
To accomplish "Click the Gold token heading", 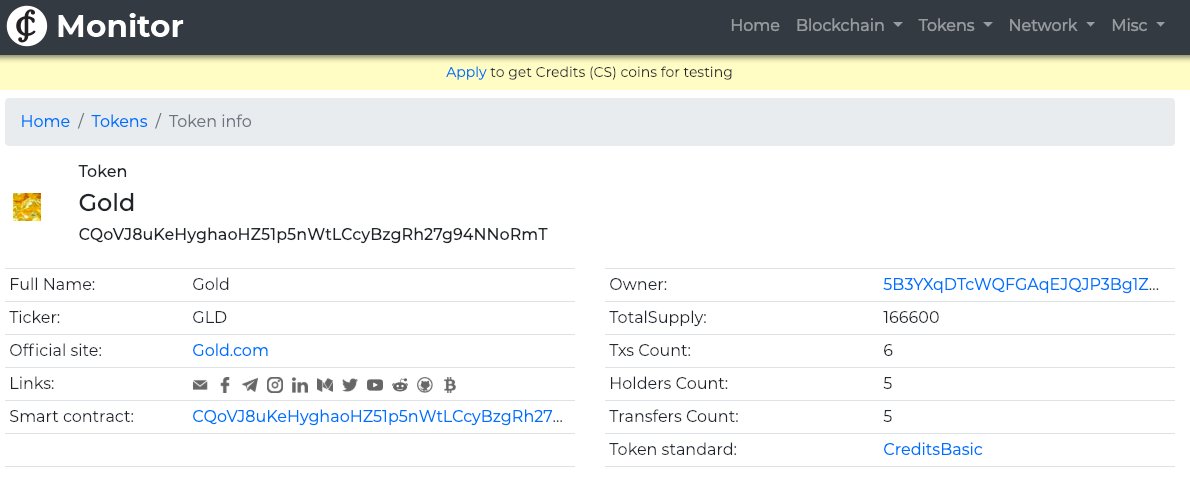I will [x=106, y=203].
